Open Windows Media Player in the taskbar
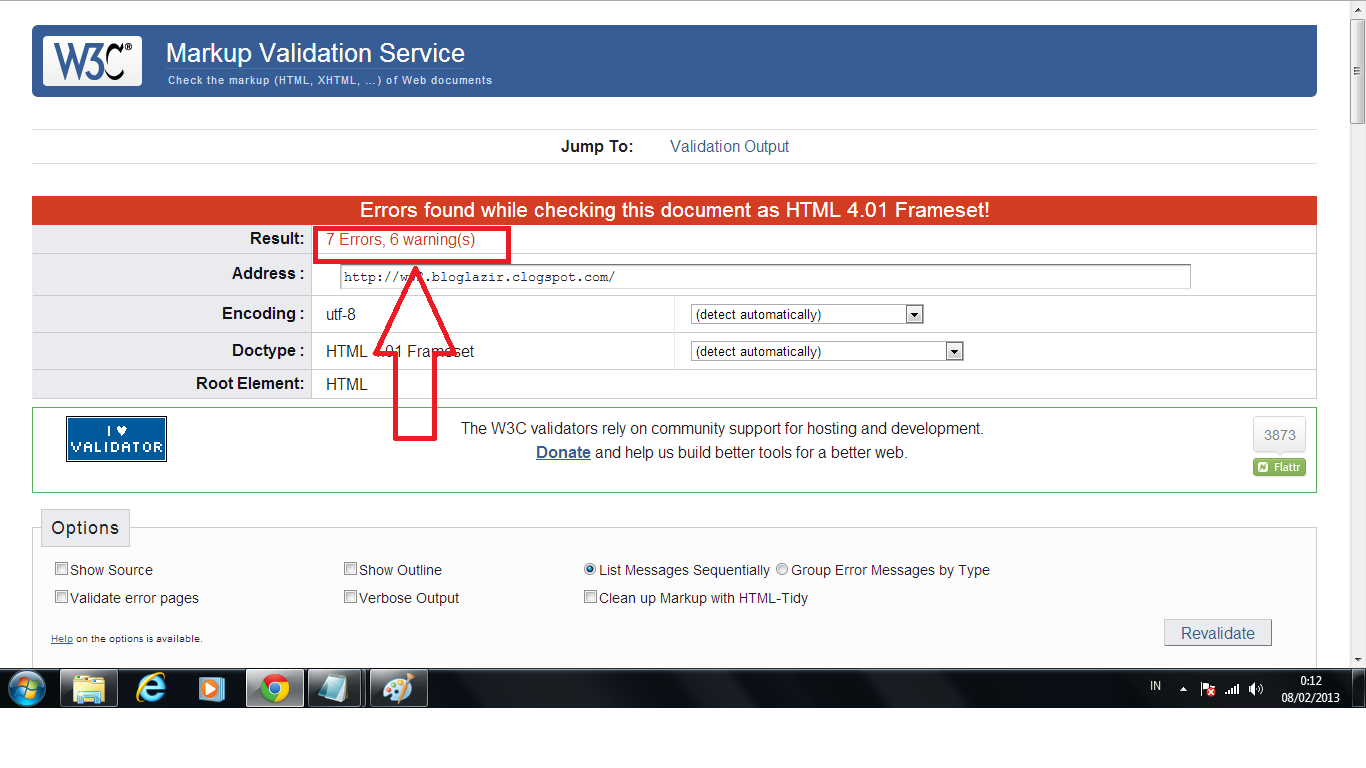Viewport: 1366px width, 768px height. point(212,688)
